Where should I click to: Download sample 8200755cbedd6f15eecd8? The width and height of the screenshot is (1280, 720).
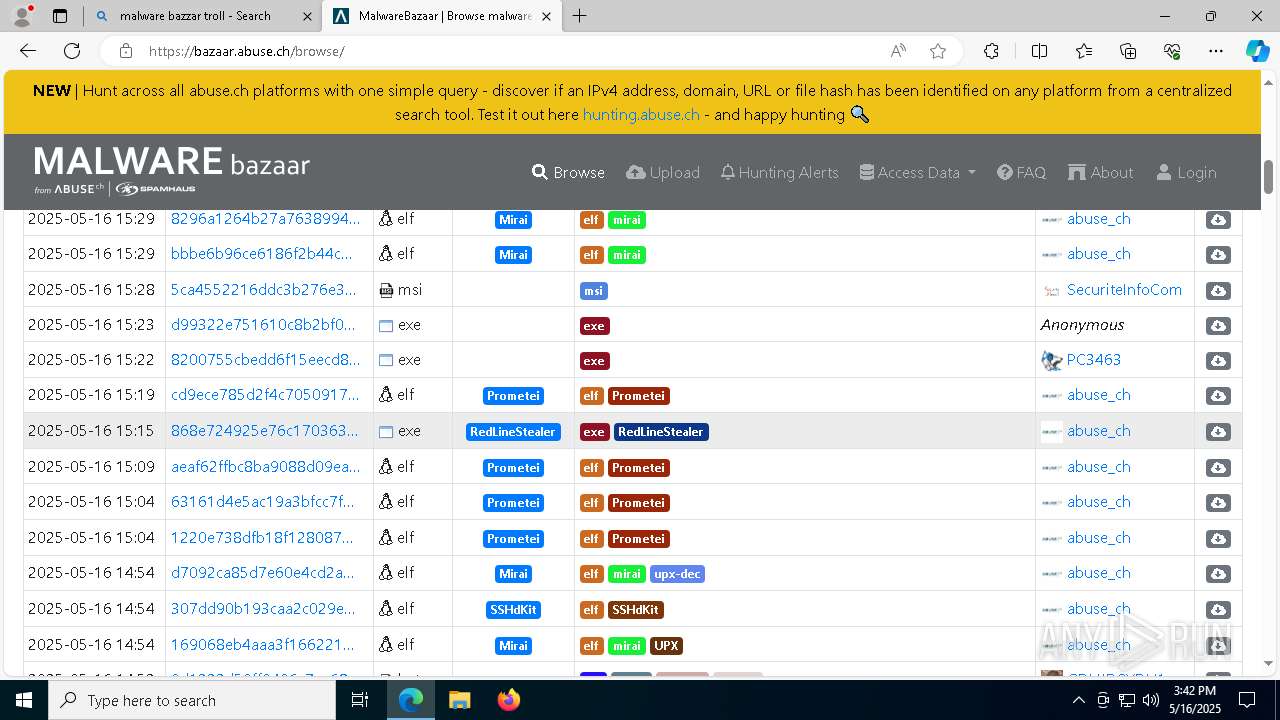pyautogui.click(x=1218, y=361)
